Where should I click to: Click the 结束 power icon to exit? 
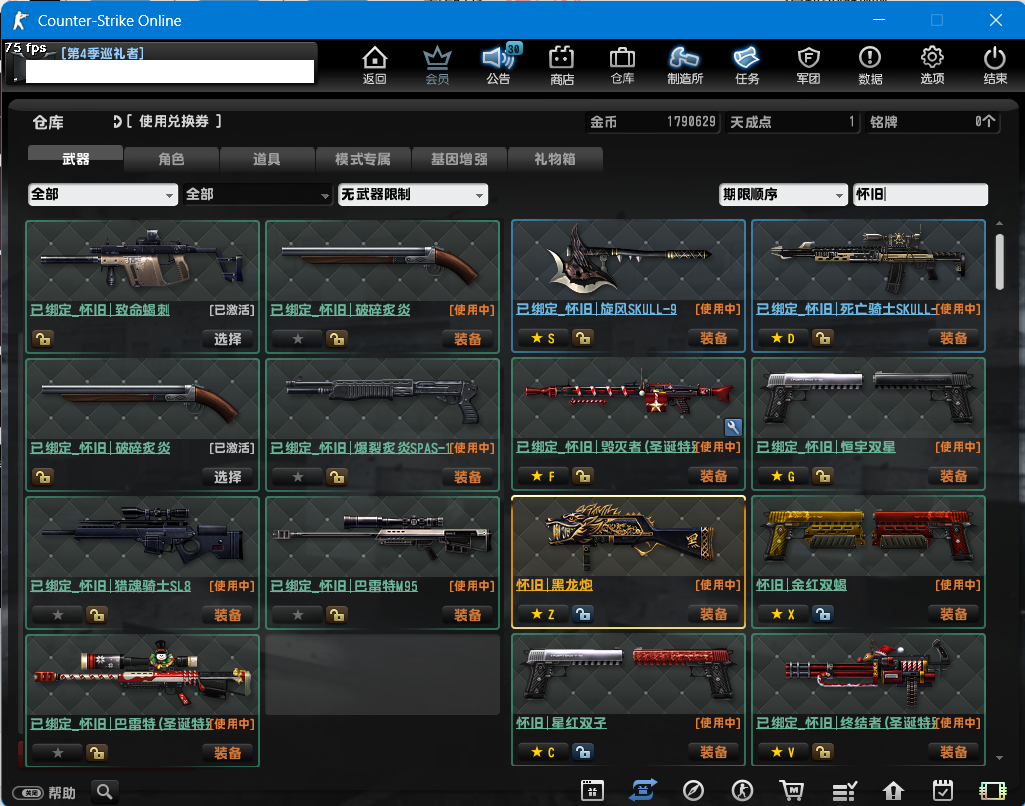(995, 65)
